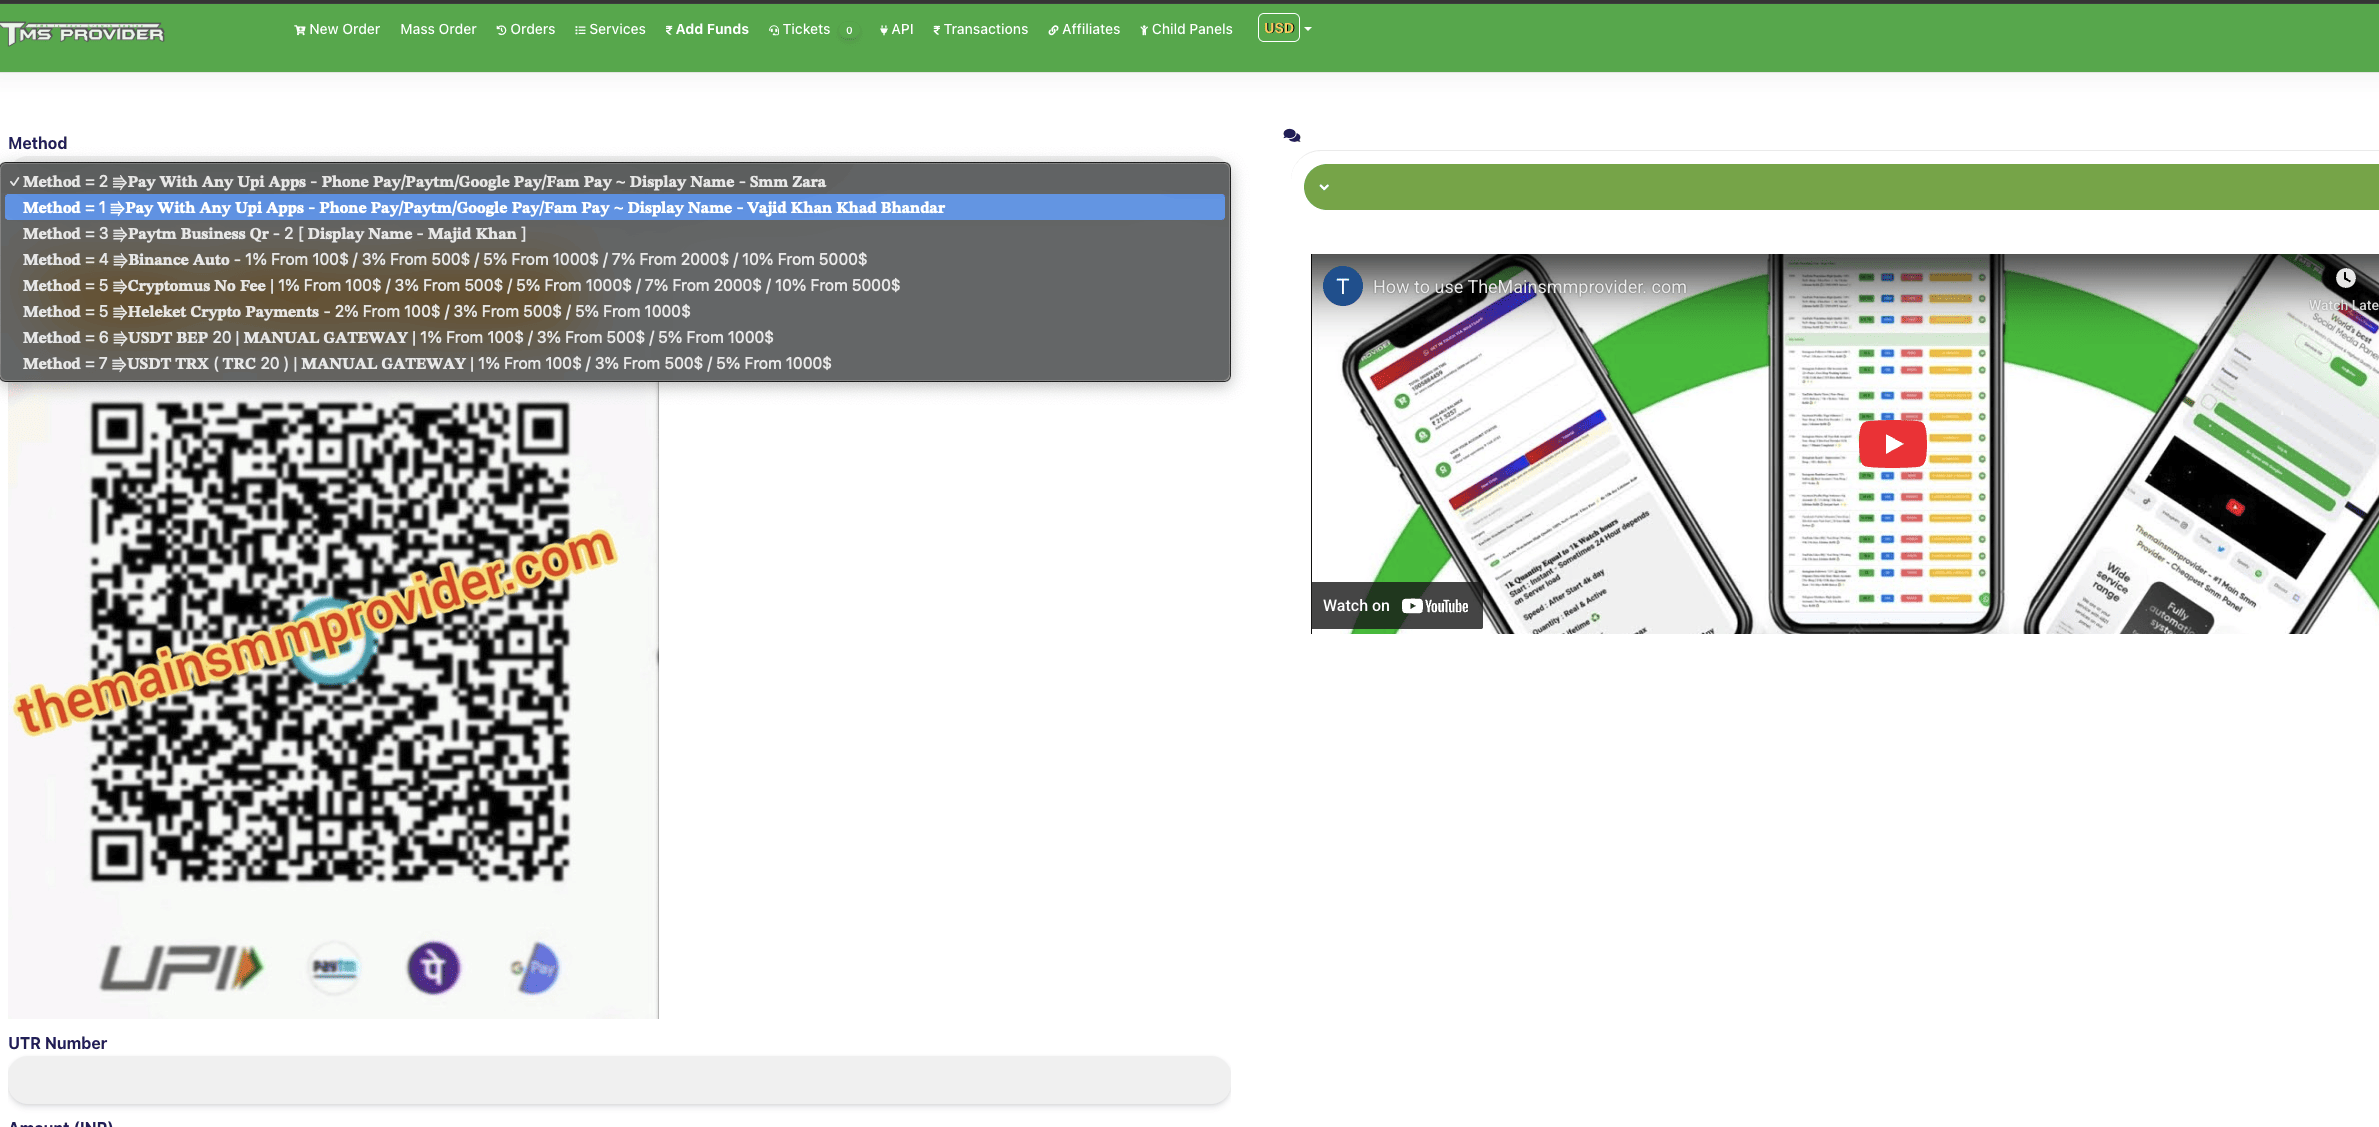This screenshot has height=1127, width=2379.
Task: Select Method 2 Smm Zara option
Action: (424, 182)
